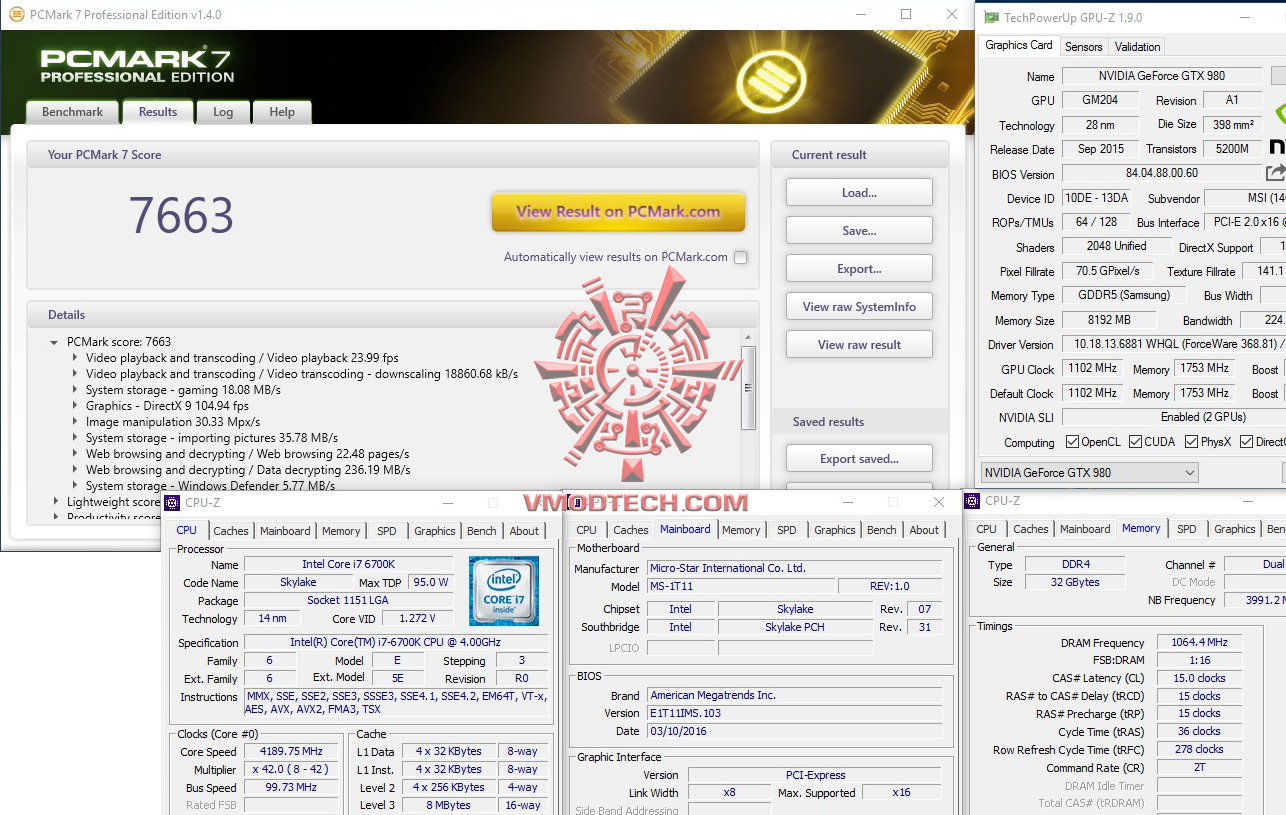Click the GPU-Z chip logo in the title bar
This screenshot has width=1286, height=815.
(991, 16)
